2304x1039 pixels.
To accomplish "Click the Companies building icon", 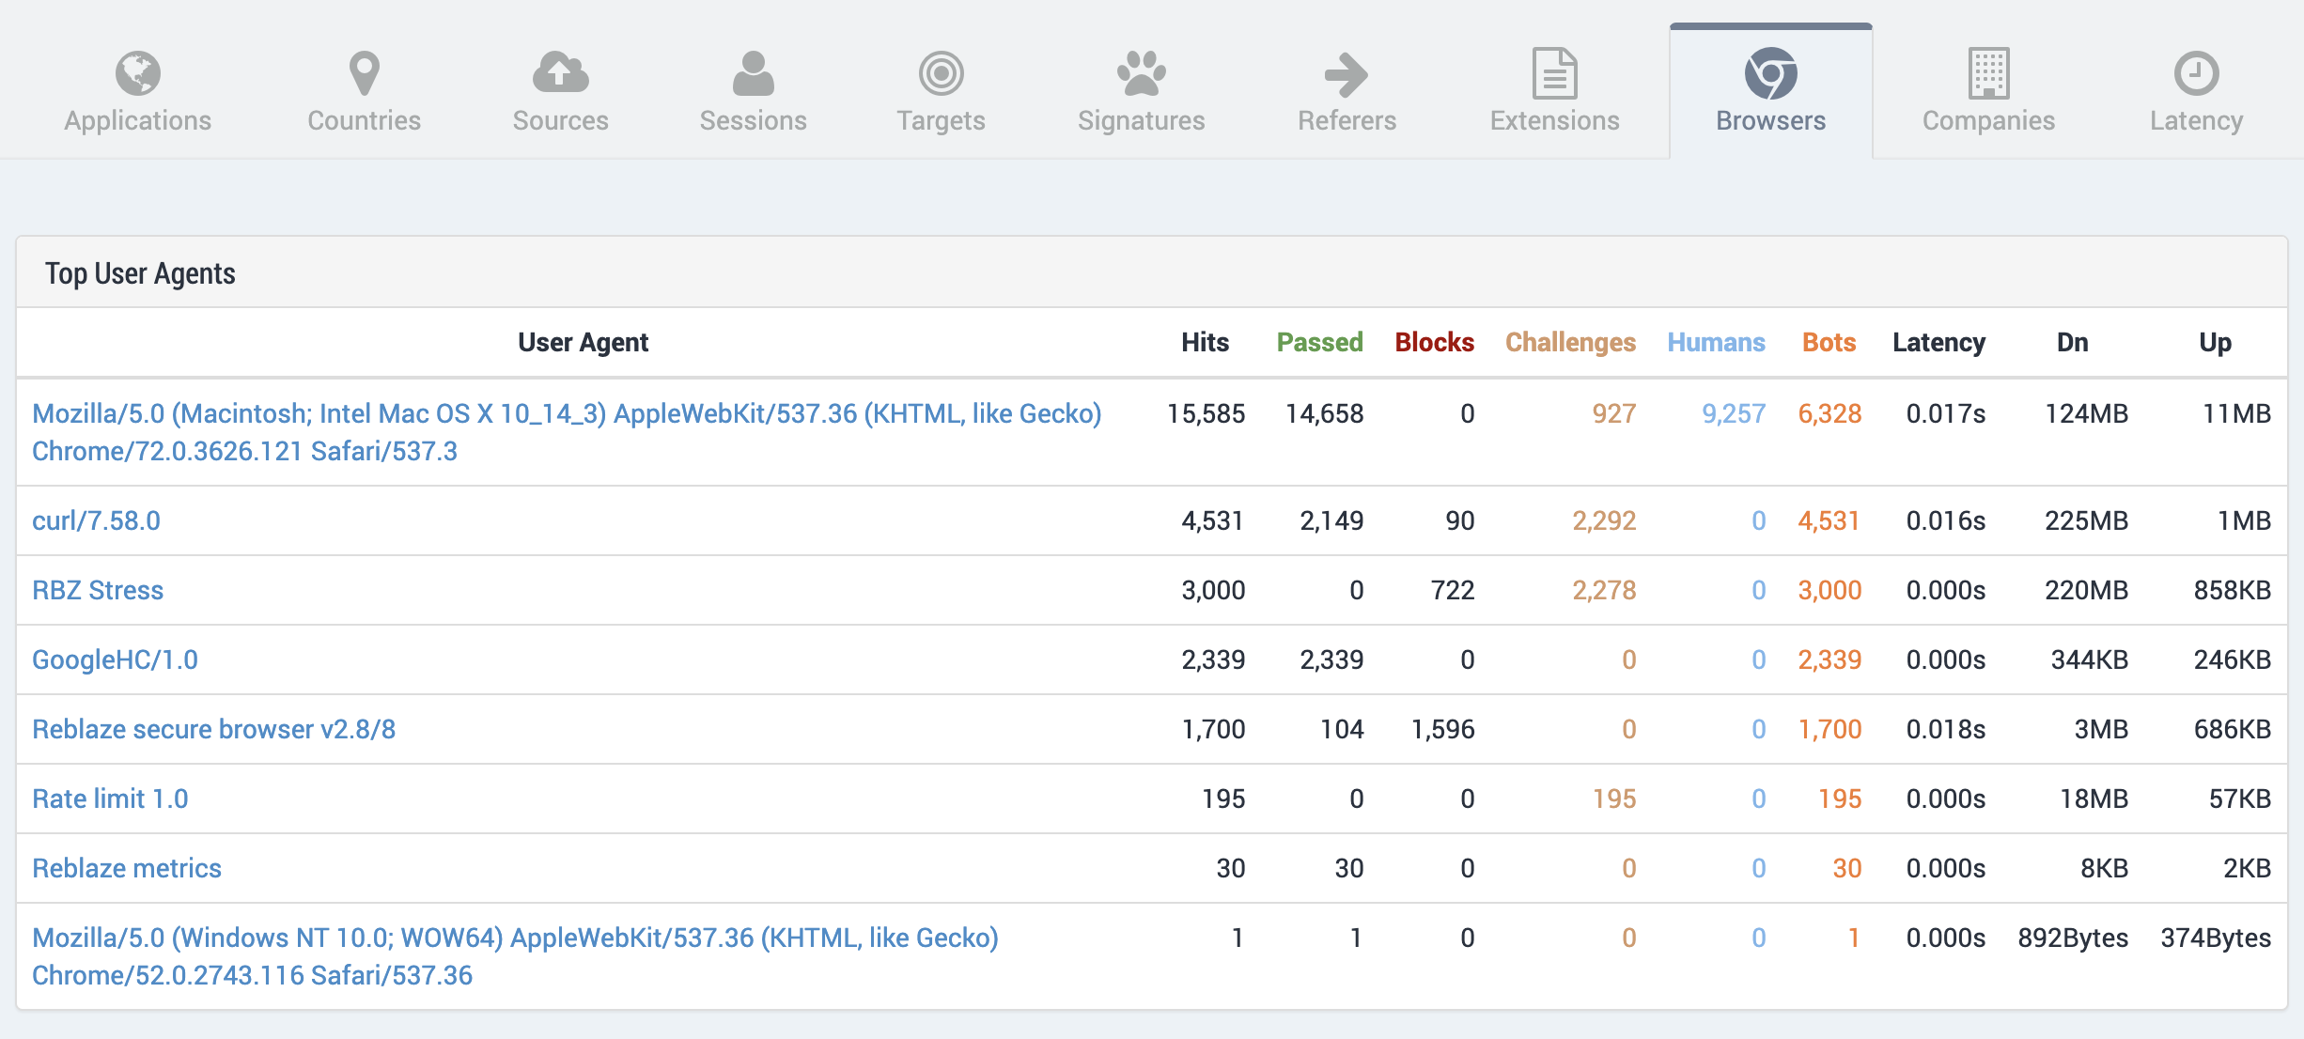I will (1988, 73).
